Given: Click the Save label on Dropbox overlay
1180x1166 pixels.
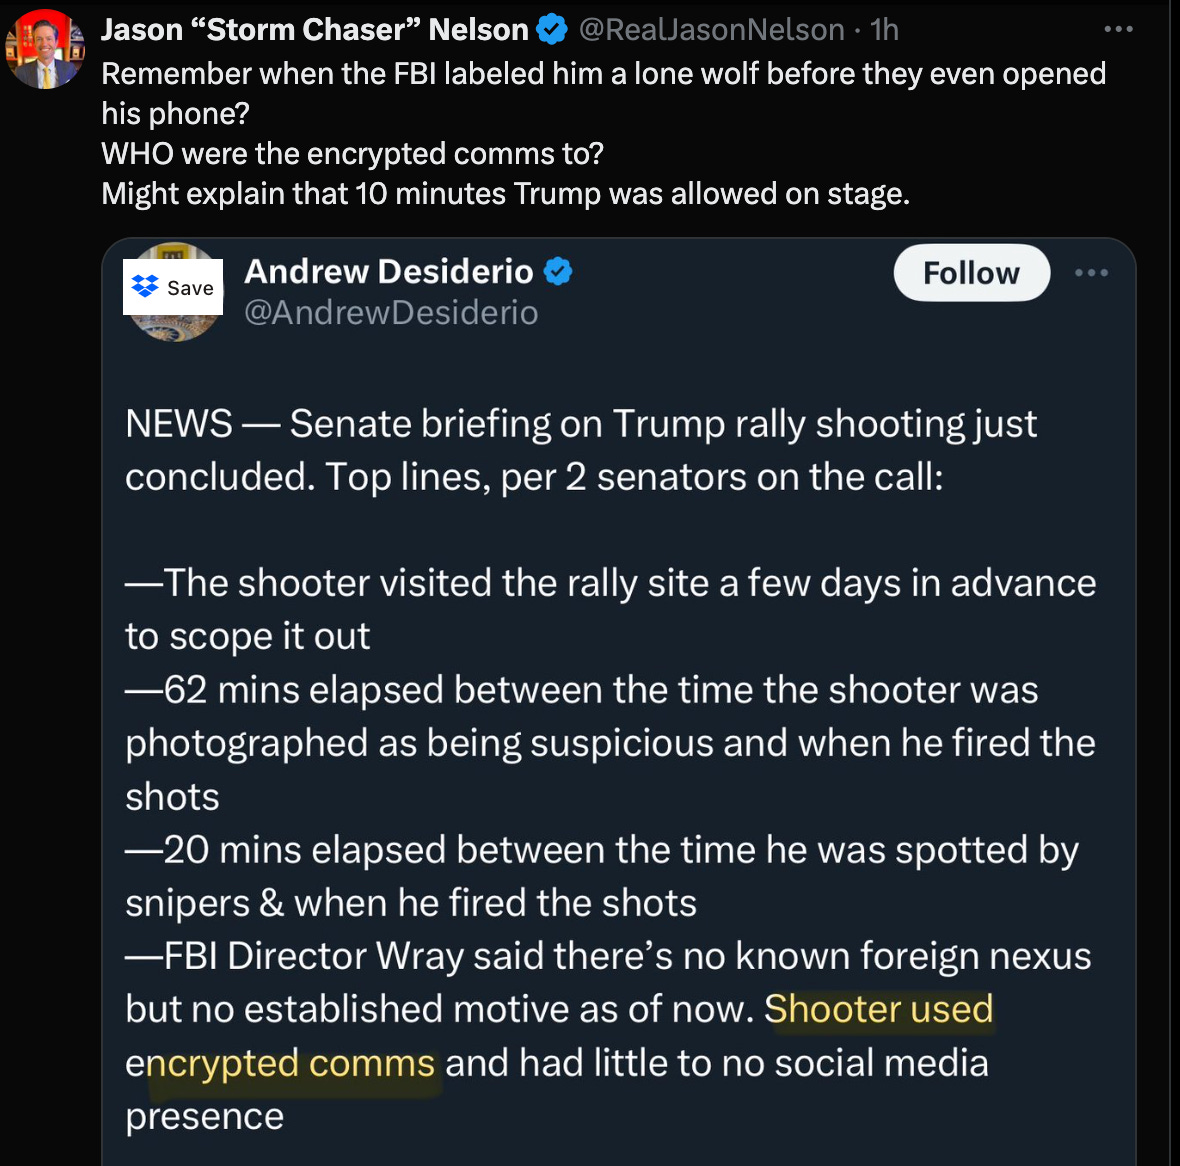Looking at the screenshot, I should pos(190,288).
